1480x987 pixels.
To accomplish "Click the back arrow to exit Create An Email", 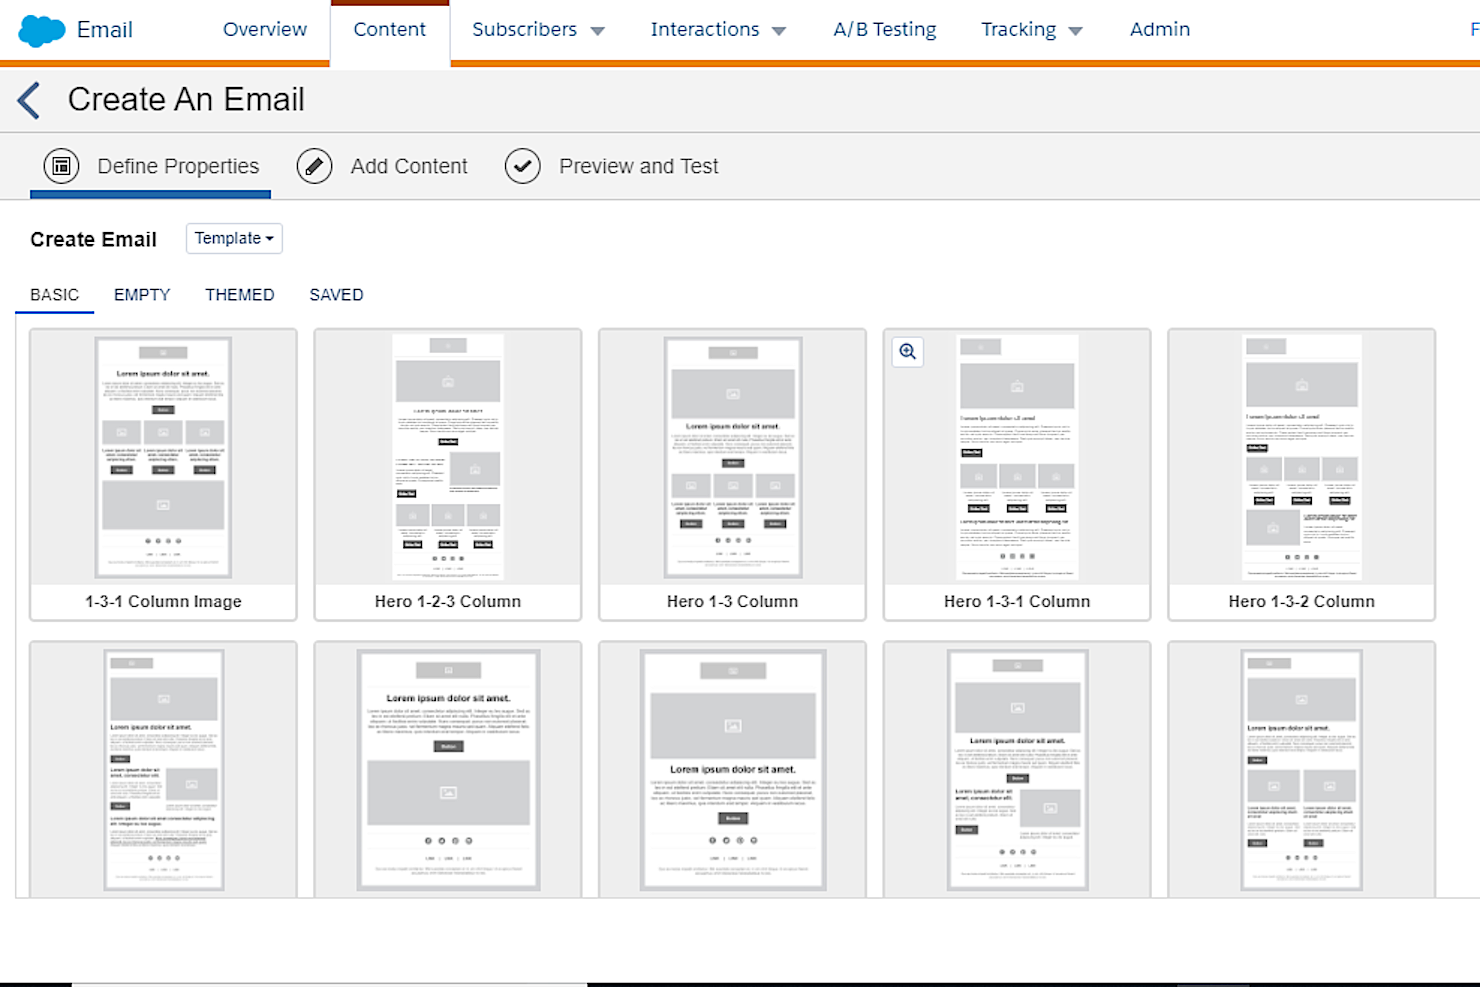I will pyautogui.click(x=28, y=100).
